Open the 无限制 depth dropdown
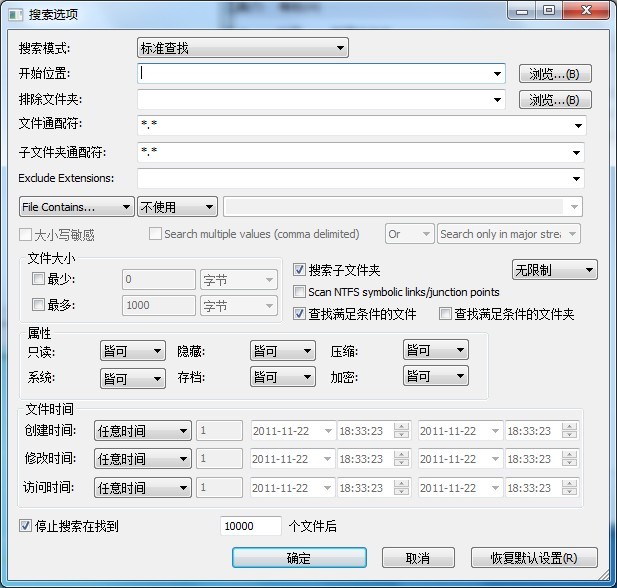Screen dimensions: 617x588 [x=554, y=270]
